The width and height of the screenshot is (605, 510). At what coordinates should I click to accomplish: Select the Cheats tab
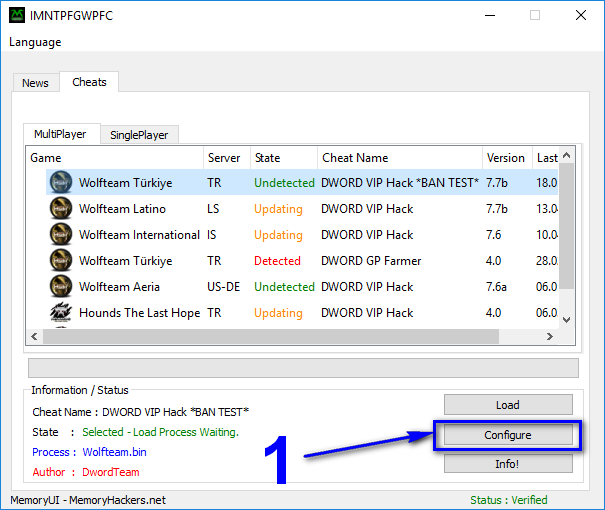(x=89, y=82)
